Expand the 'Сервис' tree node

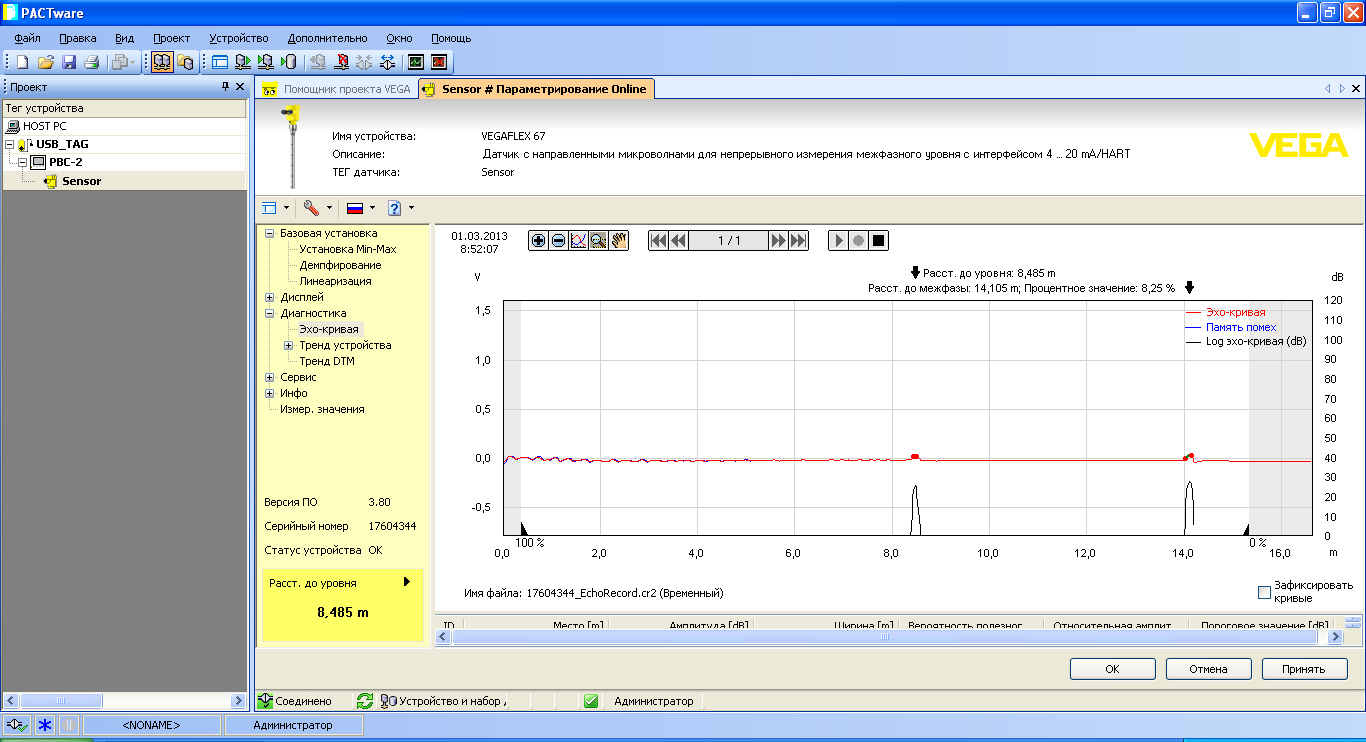[270, 377]
